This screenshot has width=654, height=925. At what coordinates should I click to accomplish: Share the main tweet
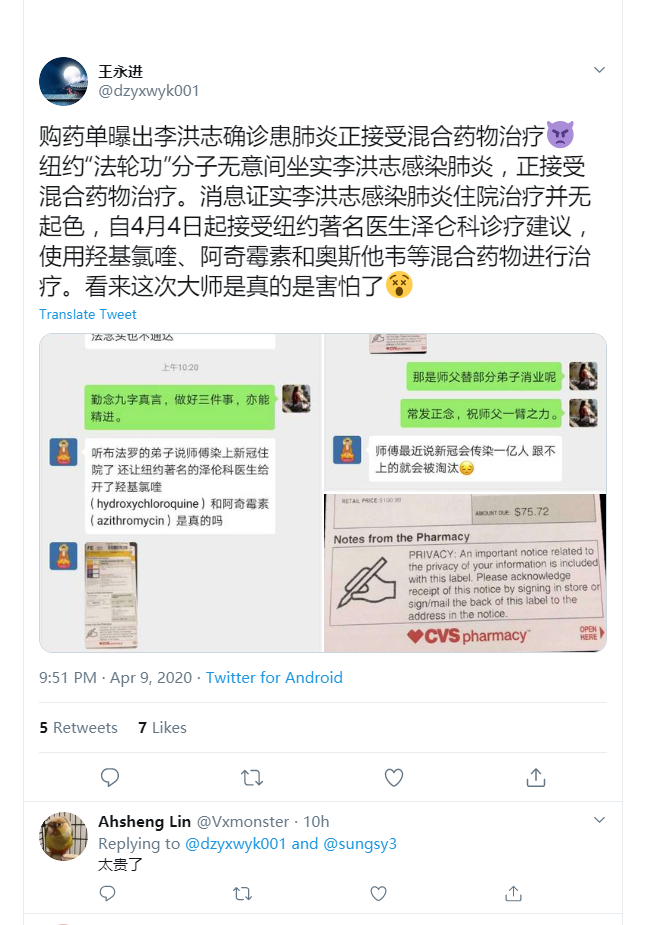click(535, 778)
